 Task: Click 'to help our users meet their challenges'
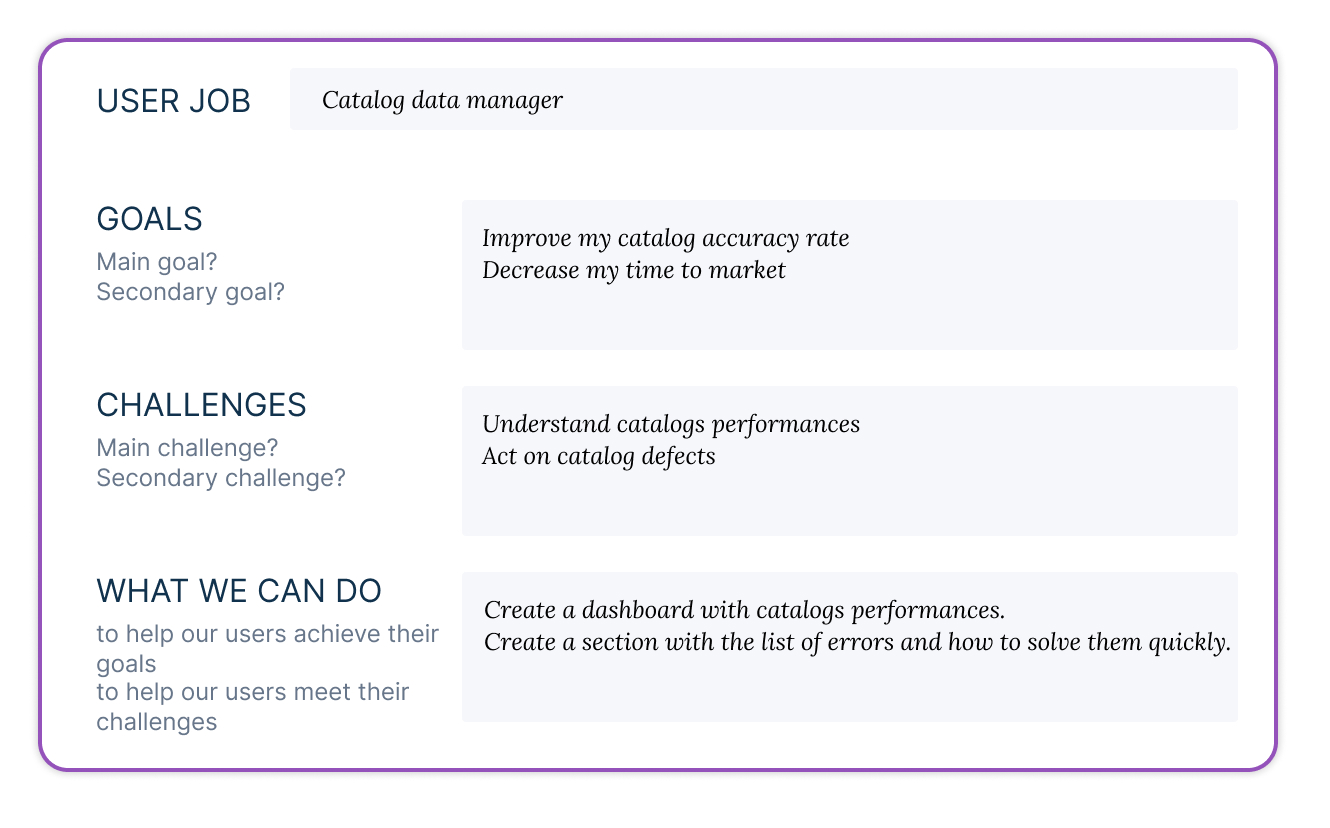(252, 706)
